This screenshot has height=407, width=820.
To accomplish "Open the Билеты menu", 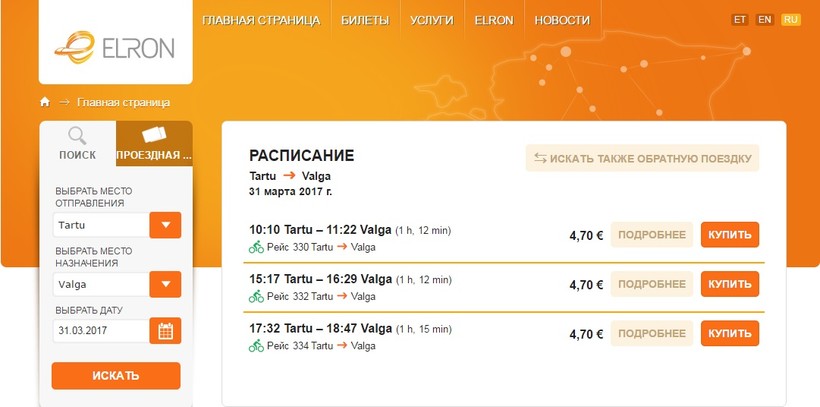I will click(365, 20).
